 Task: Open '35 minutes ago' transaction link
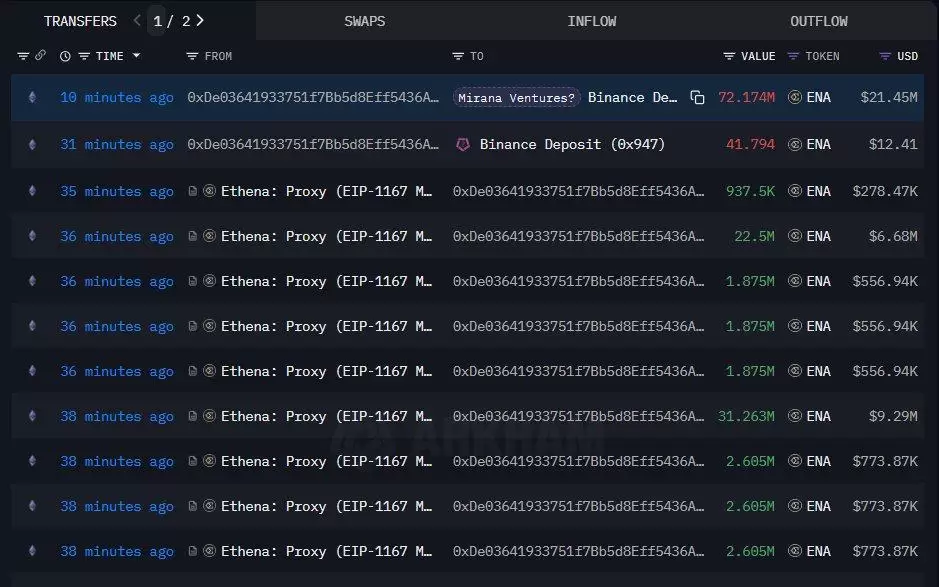pyautogui.click(x=117, y=191)
